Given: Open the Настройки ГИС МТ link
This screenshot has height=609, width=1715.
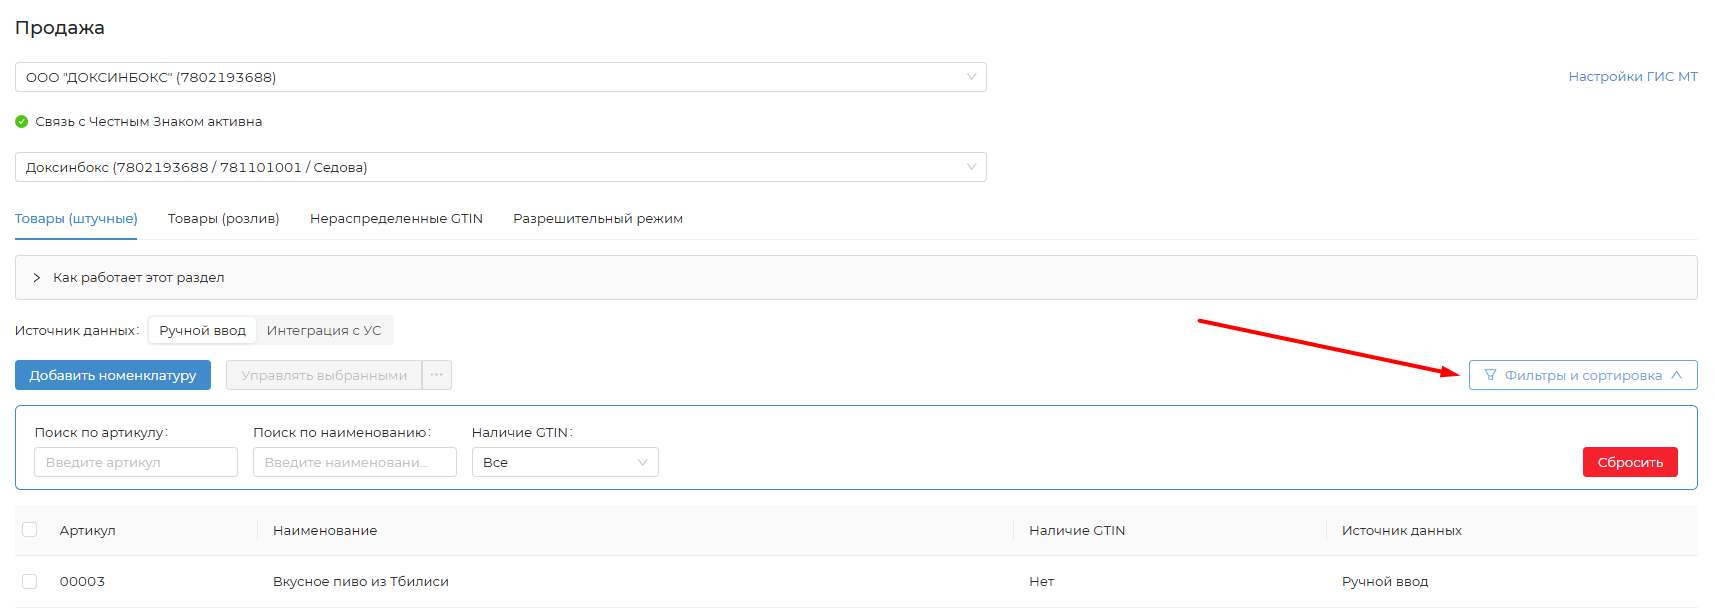Looking at the screenshot, I should tap(1632, 77).
